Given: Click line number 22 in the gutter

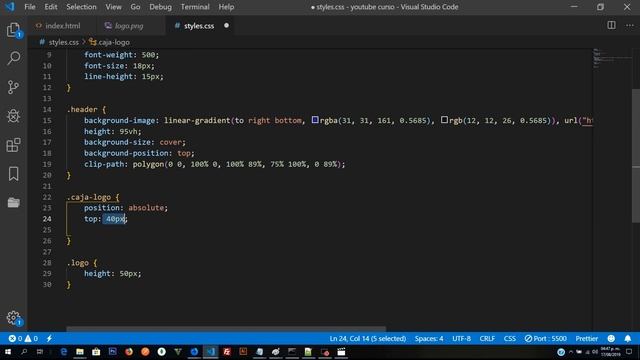Looking at the screenshot, I should tap(47, 197).
